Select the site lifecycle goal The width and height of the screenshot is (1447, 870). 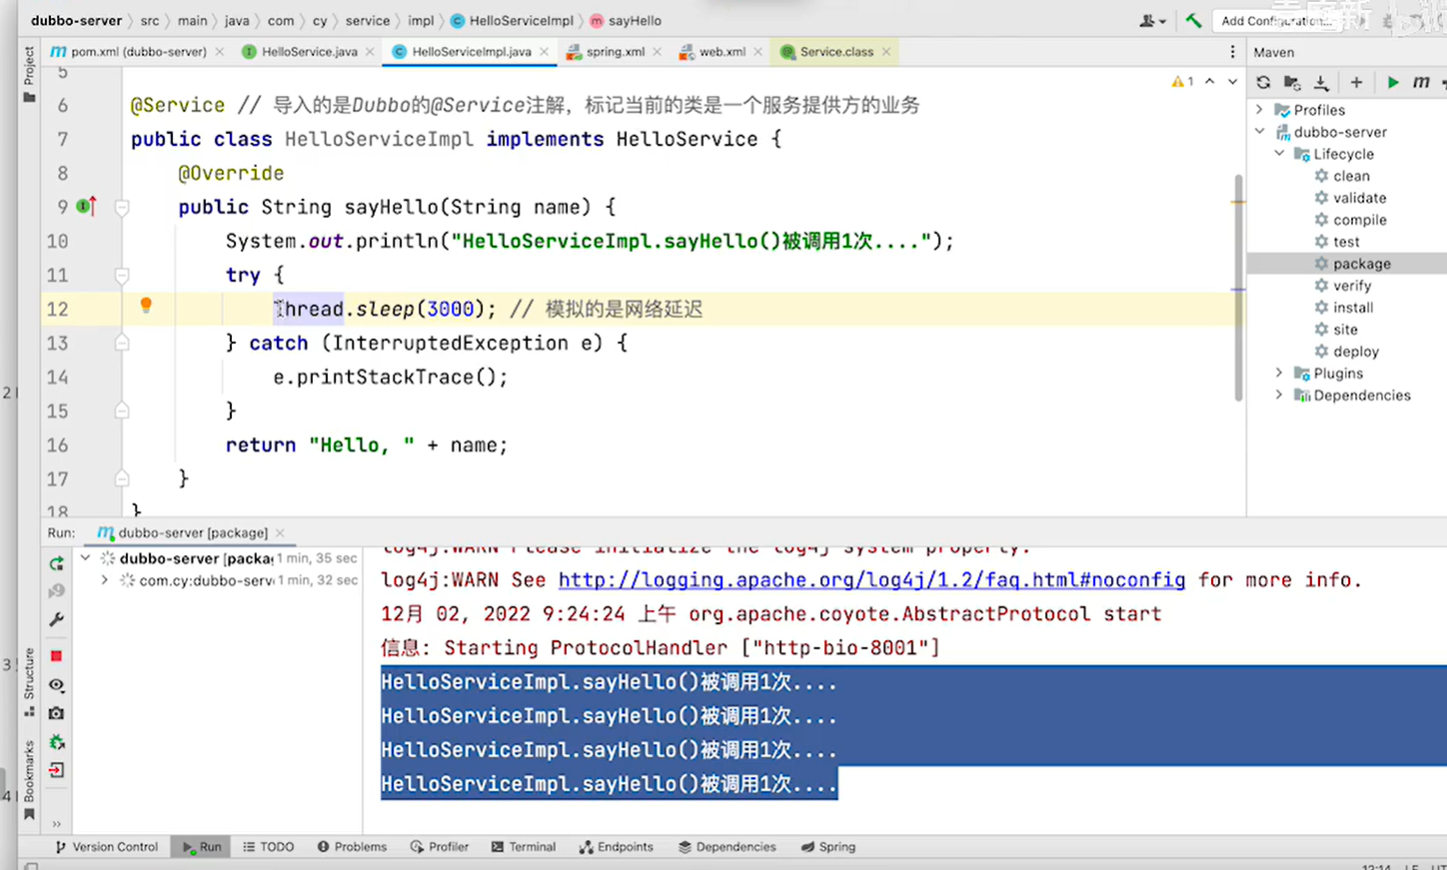point(1345,330)
